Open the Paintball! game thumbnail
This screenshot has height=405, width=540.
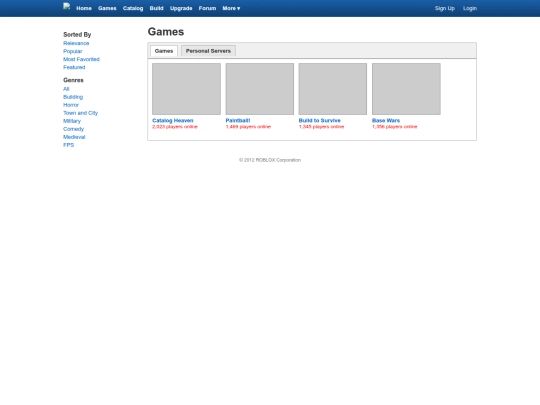(260, 89)
